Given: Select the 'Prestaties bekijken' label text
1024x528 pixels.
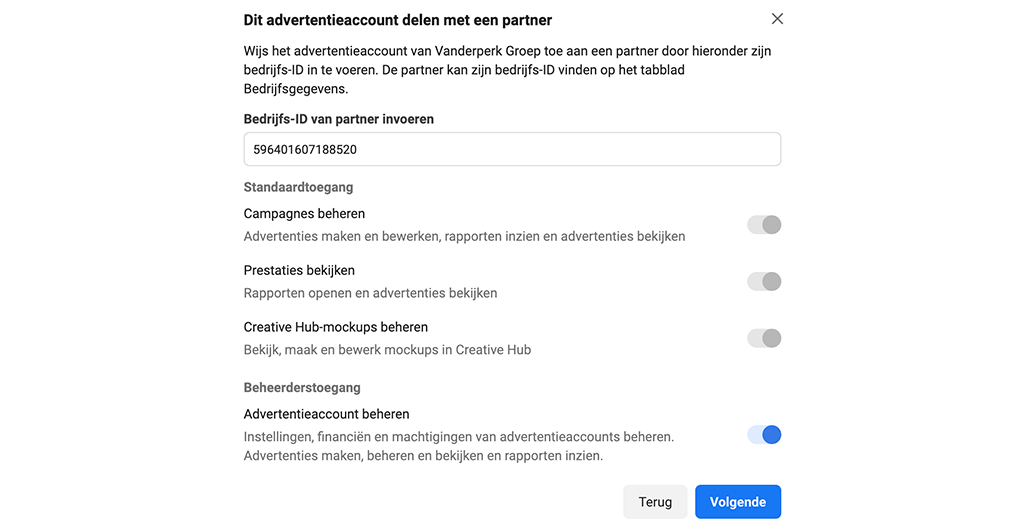Looking at the screenshot, I should tap(299, 271).
